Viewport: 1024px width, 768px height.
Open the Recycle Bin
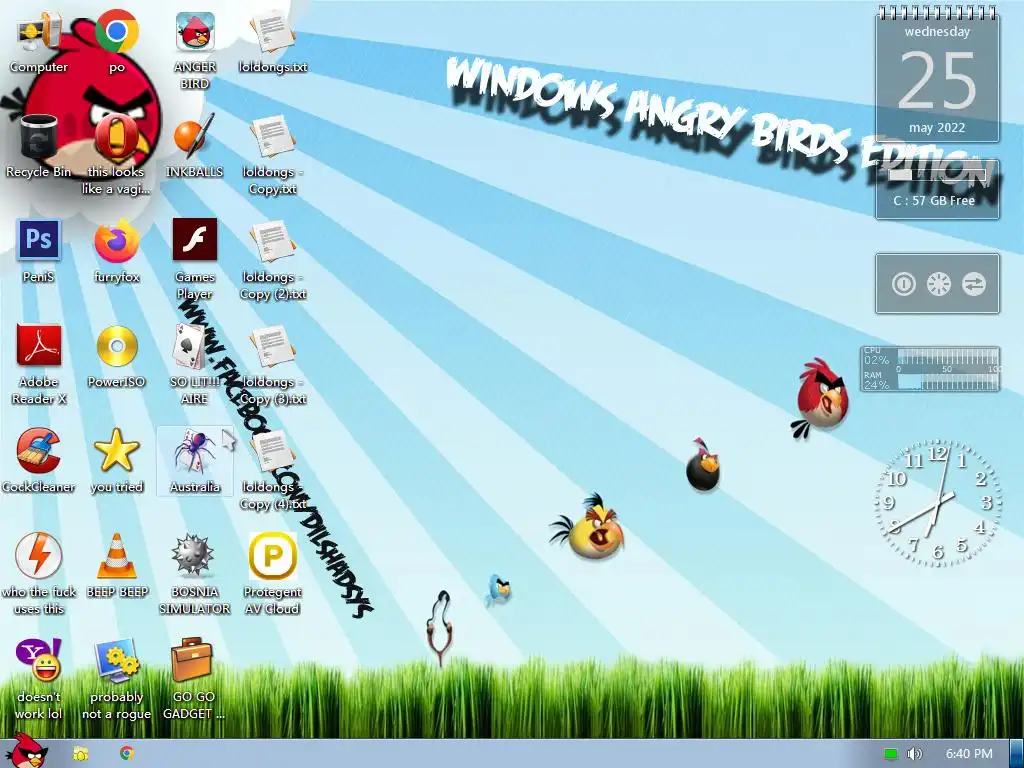(39, 147)
